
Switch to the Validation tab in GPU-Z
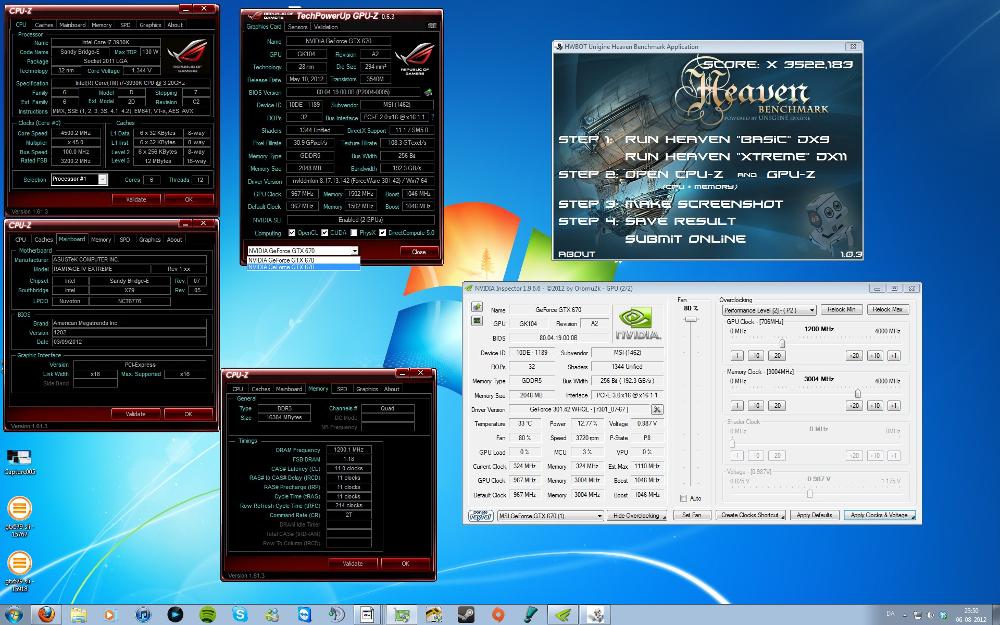click(x=325, y=27)
